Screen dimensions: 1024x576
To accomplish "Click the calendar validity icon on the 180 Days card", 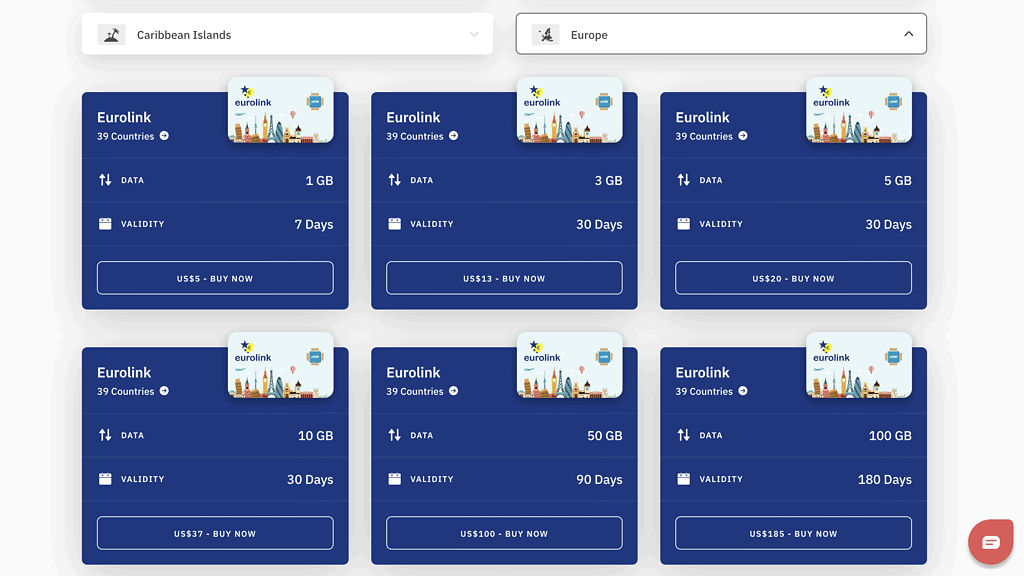I will [x=684, y=479].
